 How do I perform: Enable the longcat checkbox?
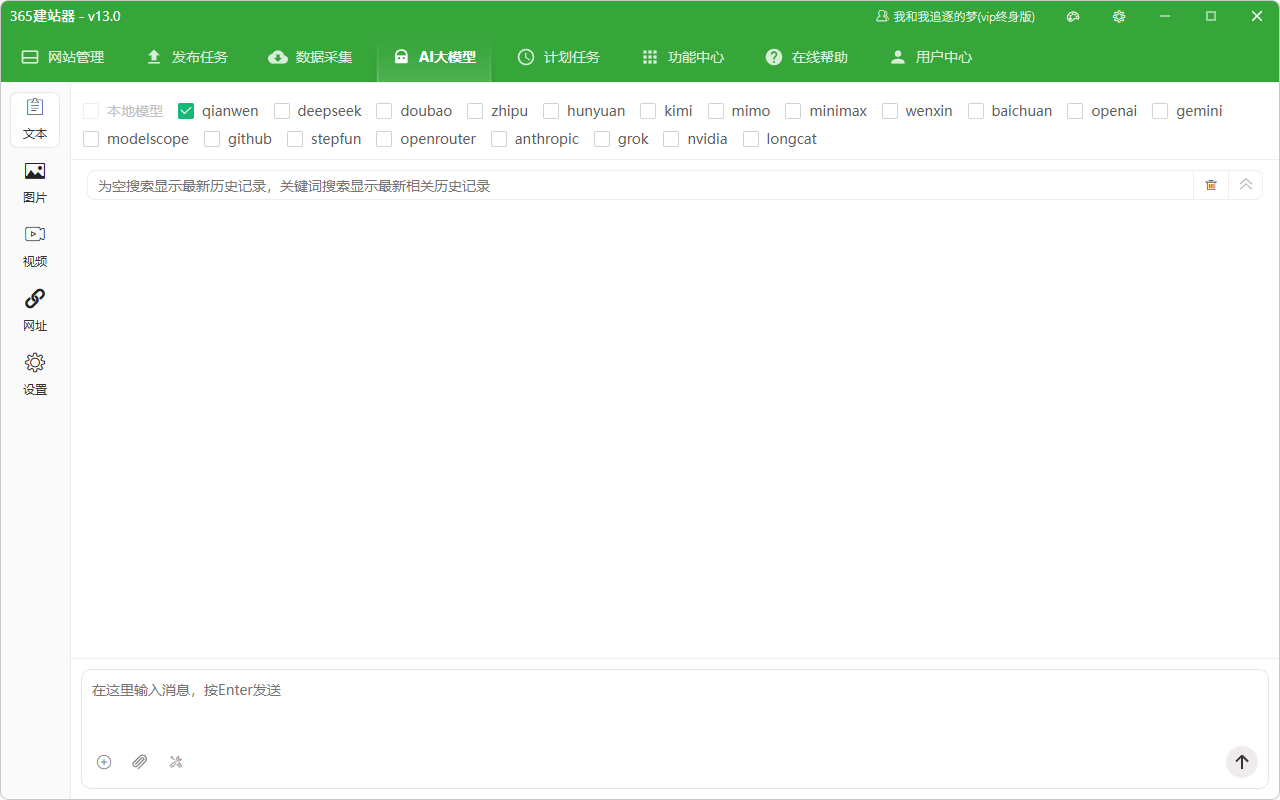[x=751, y=139]
